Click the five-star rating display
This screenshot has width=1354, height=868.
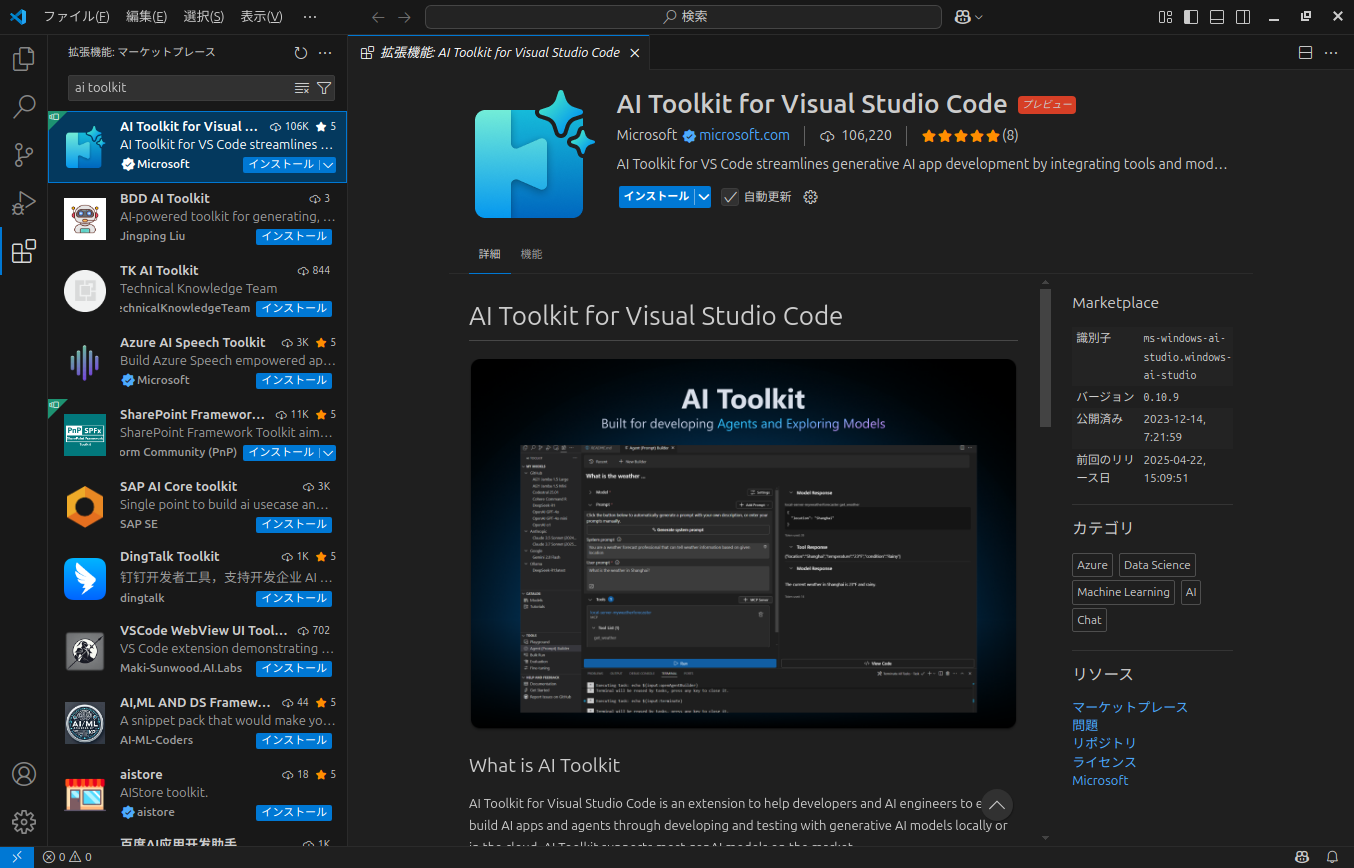[960, 135]
